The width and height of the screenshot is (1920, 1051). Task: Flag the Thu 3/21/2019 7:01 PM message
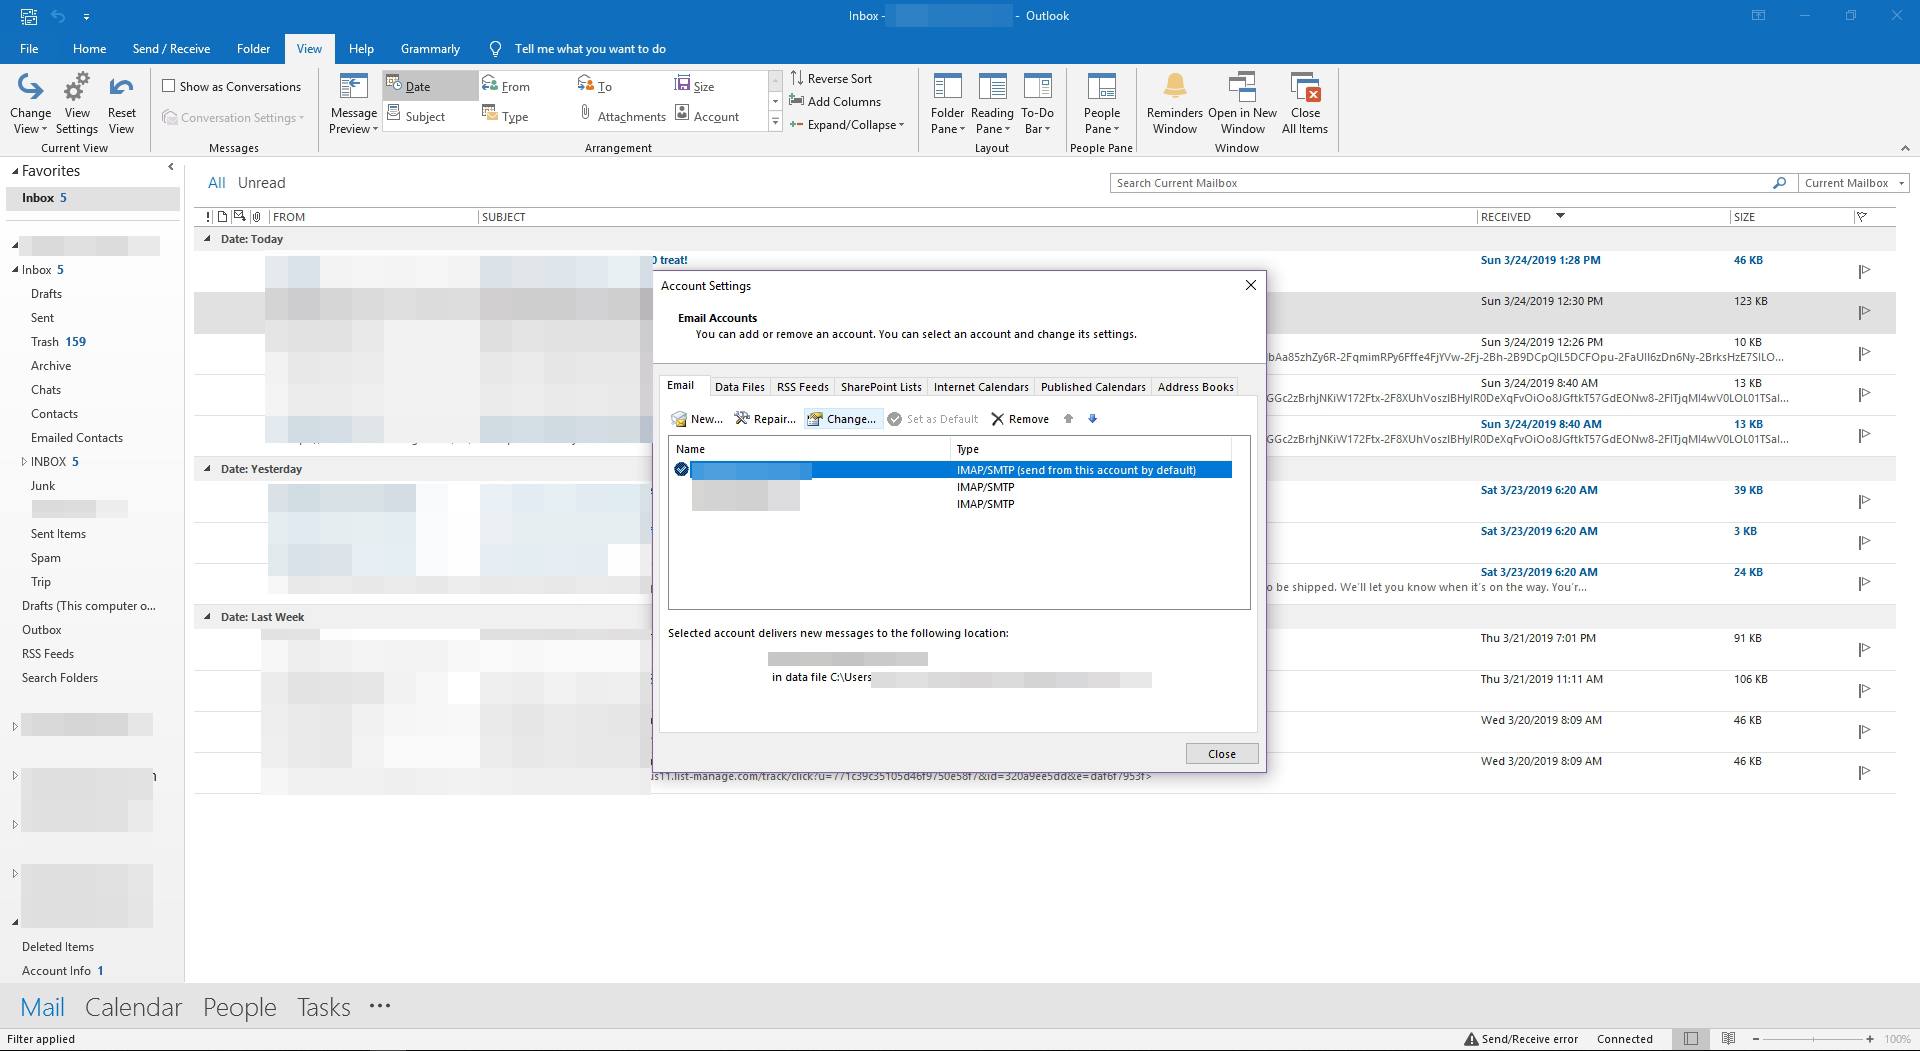[x=1864, y=649]
